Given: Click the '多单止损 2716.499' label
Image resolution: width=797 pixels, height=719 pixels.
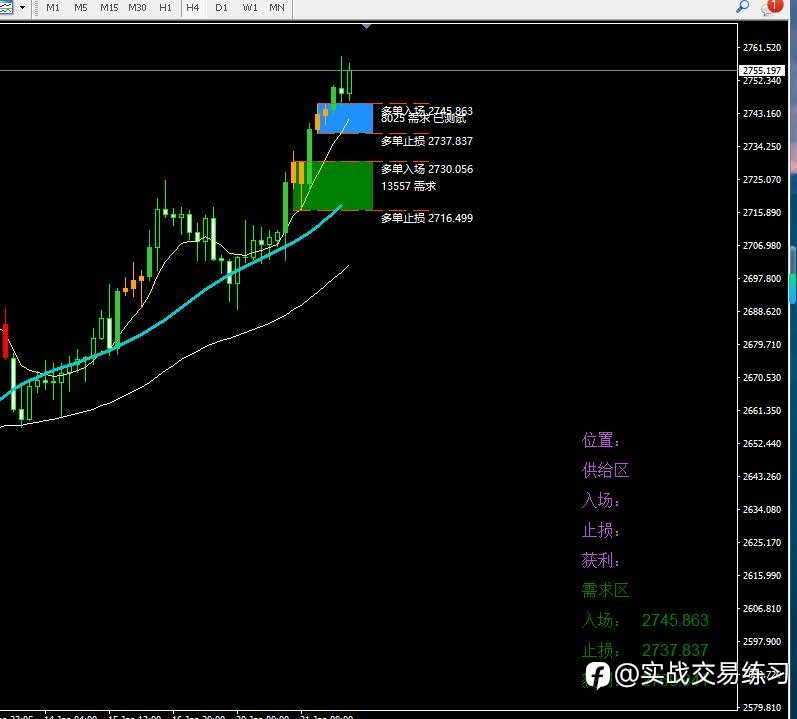Looking at the screenshot, I should pyautogui.click(x=427, y=218).
